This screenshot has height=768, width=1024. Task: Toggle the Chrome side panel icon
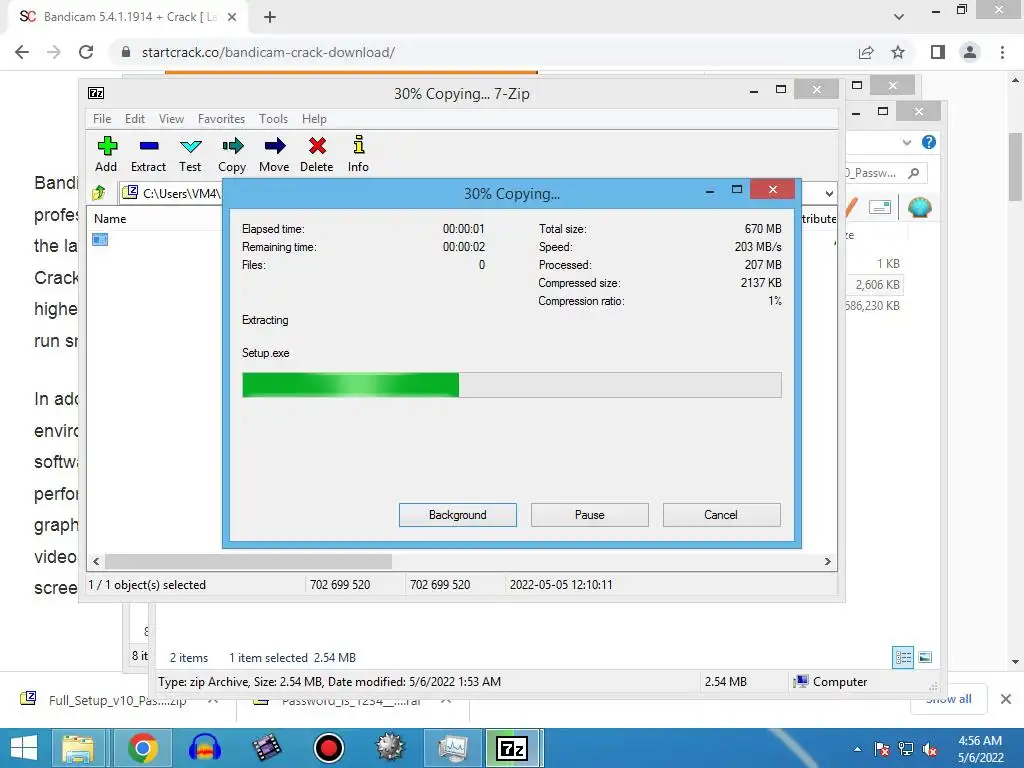pyautogui.click(x=938, y=52)
